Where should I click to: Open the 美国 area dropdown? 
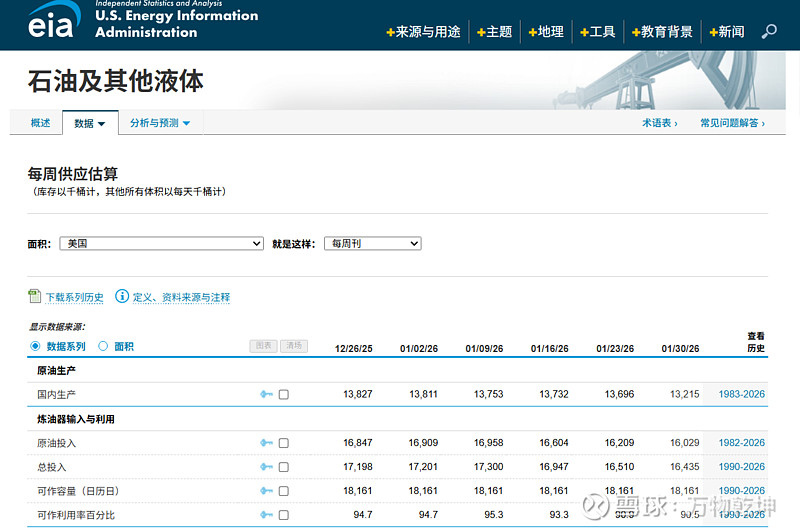(161, 243)
